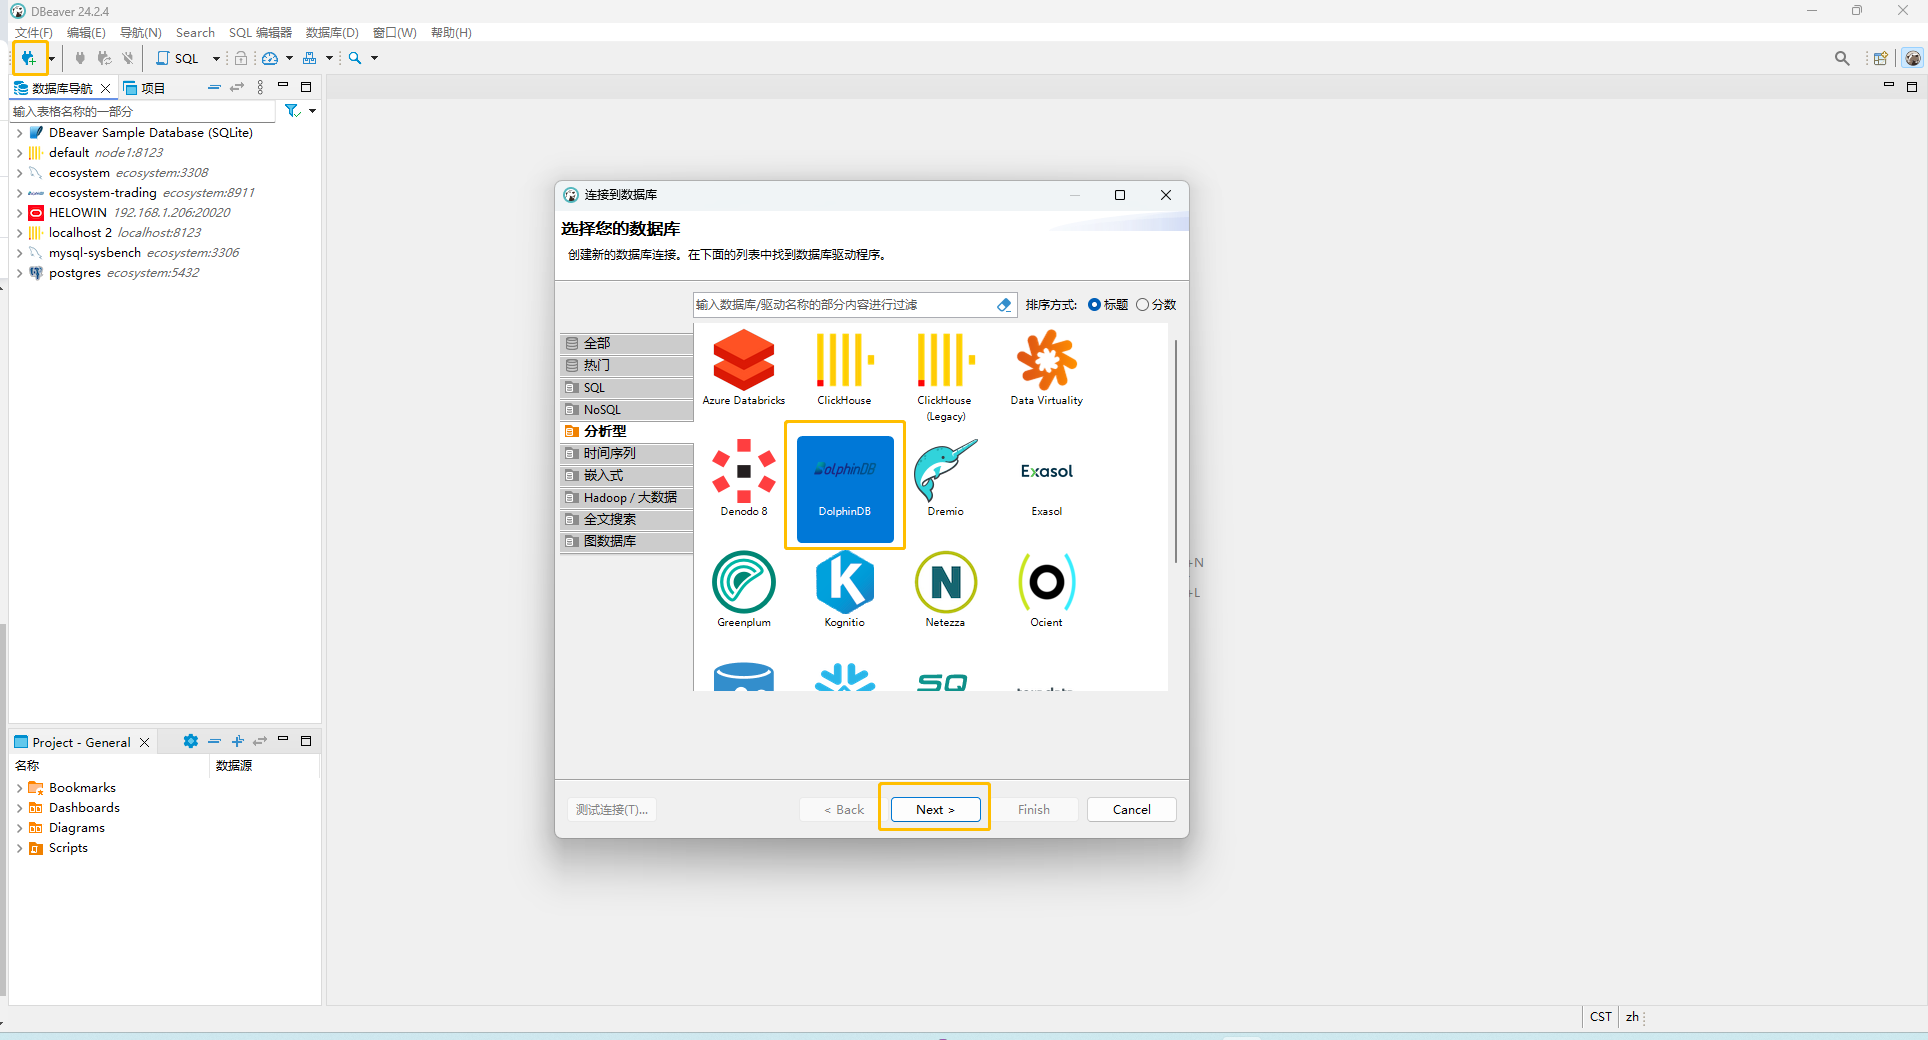Switch to the 项目 tab
The width and height of the screenshot is (1928, 1040).
pyautogui.click(x=144, y=88)
